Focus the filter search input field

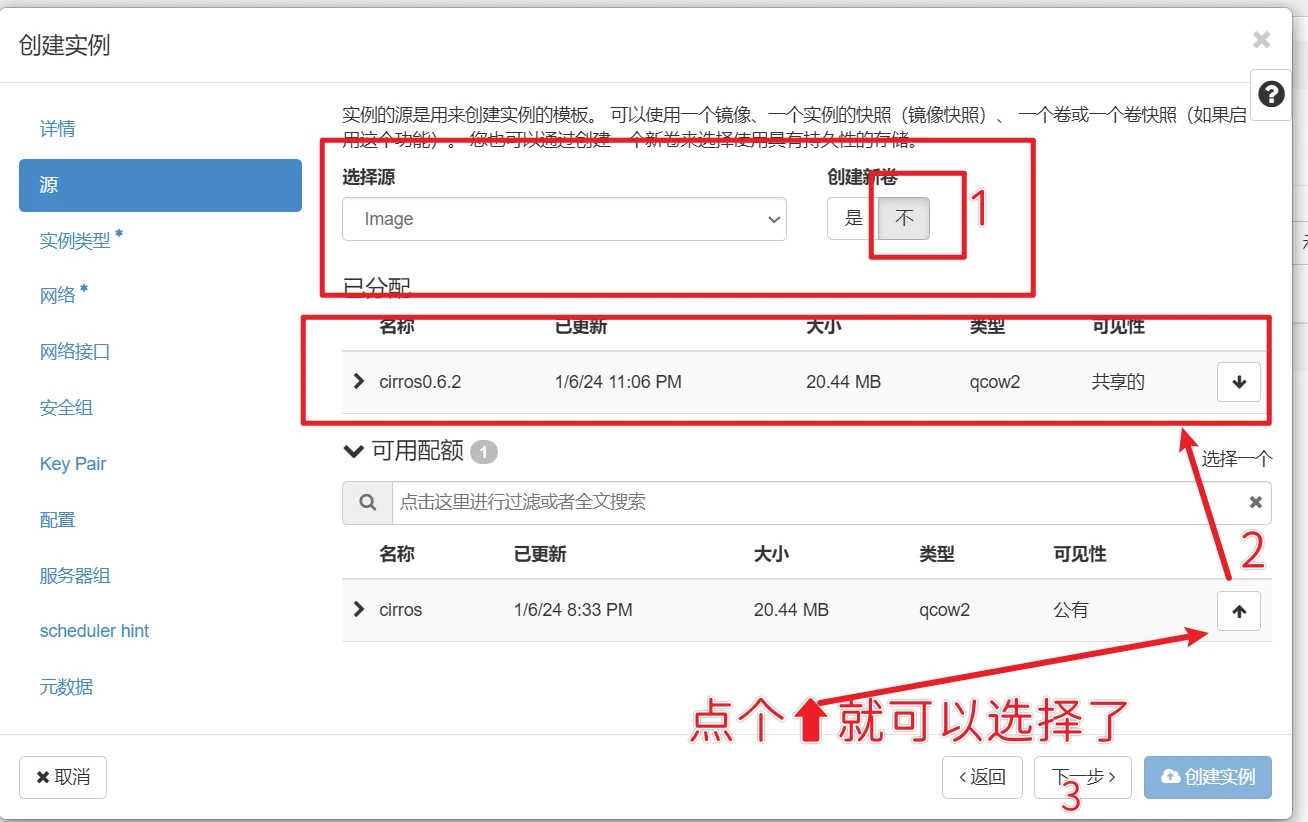pyautogui.click(x=815, y=503)
